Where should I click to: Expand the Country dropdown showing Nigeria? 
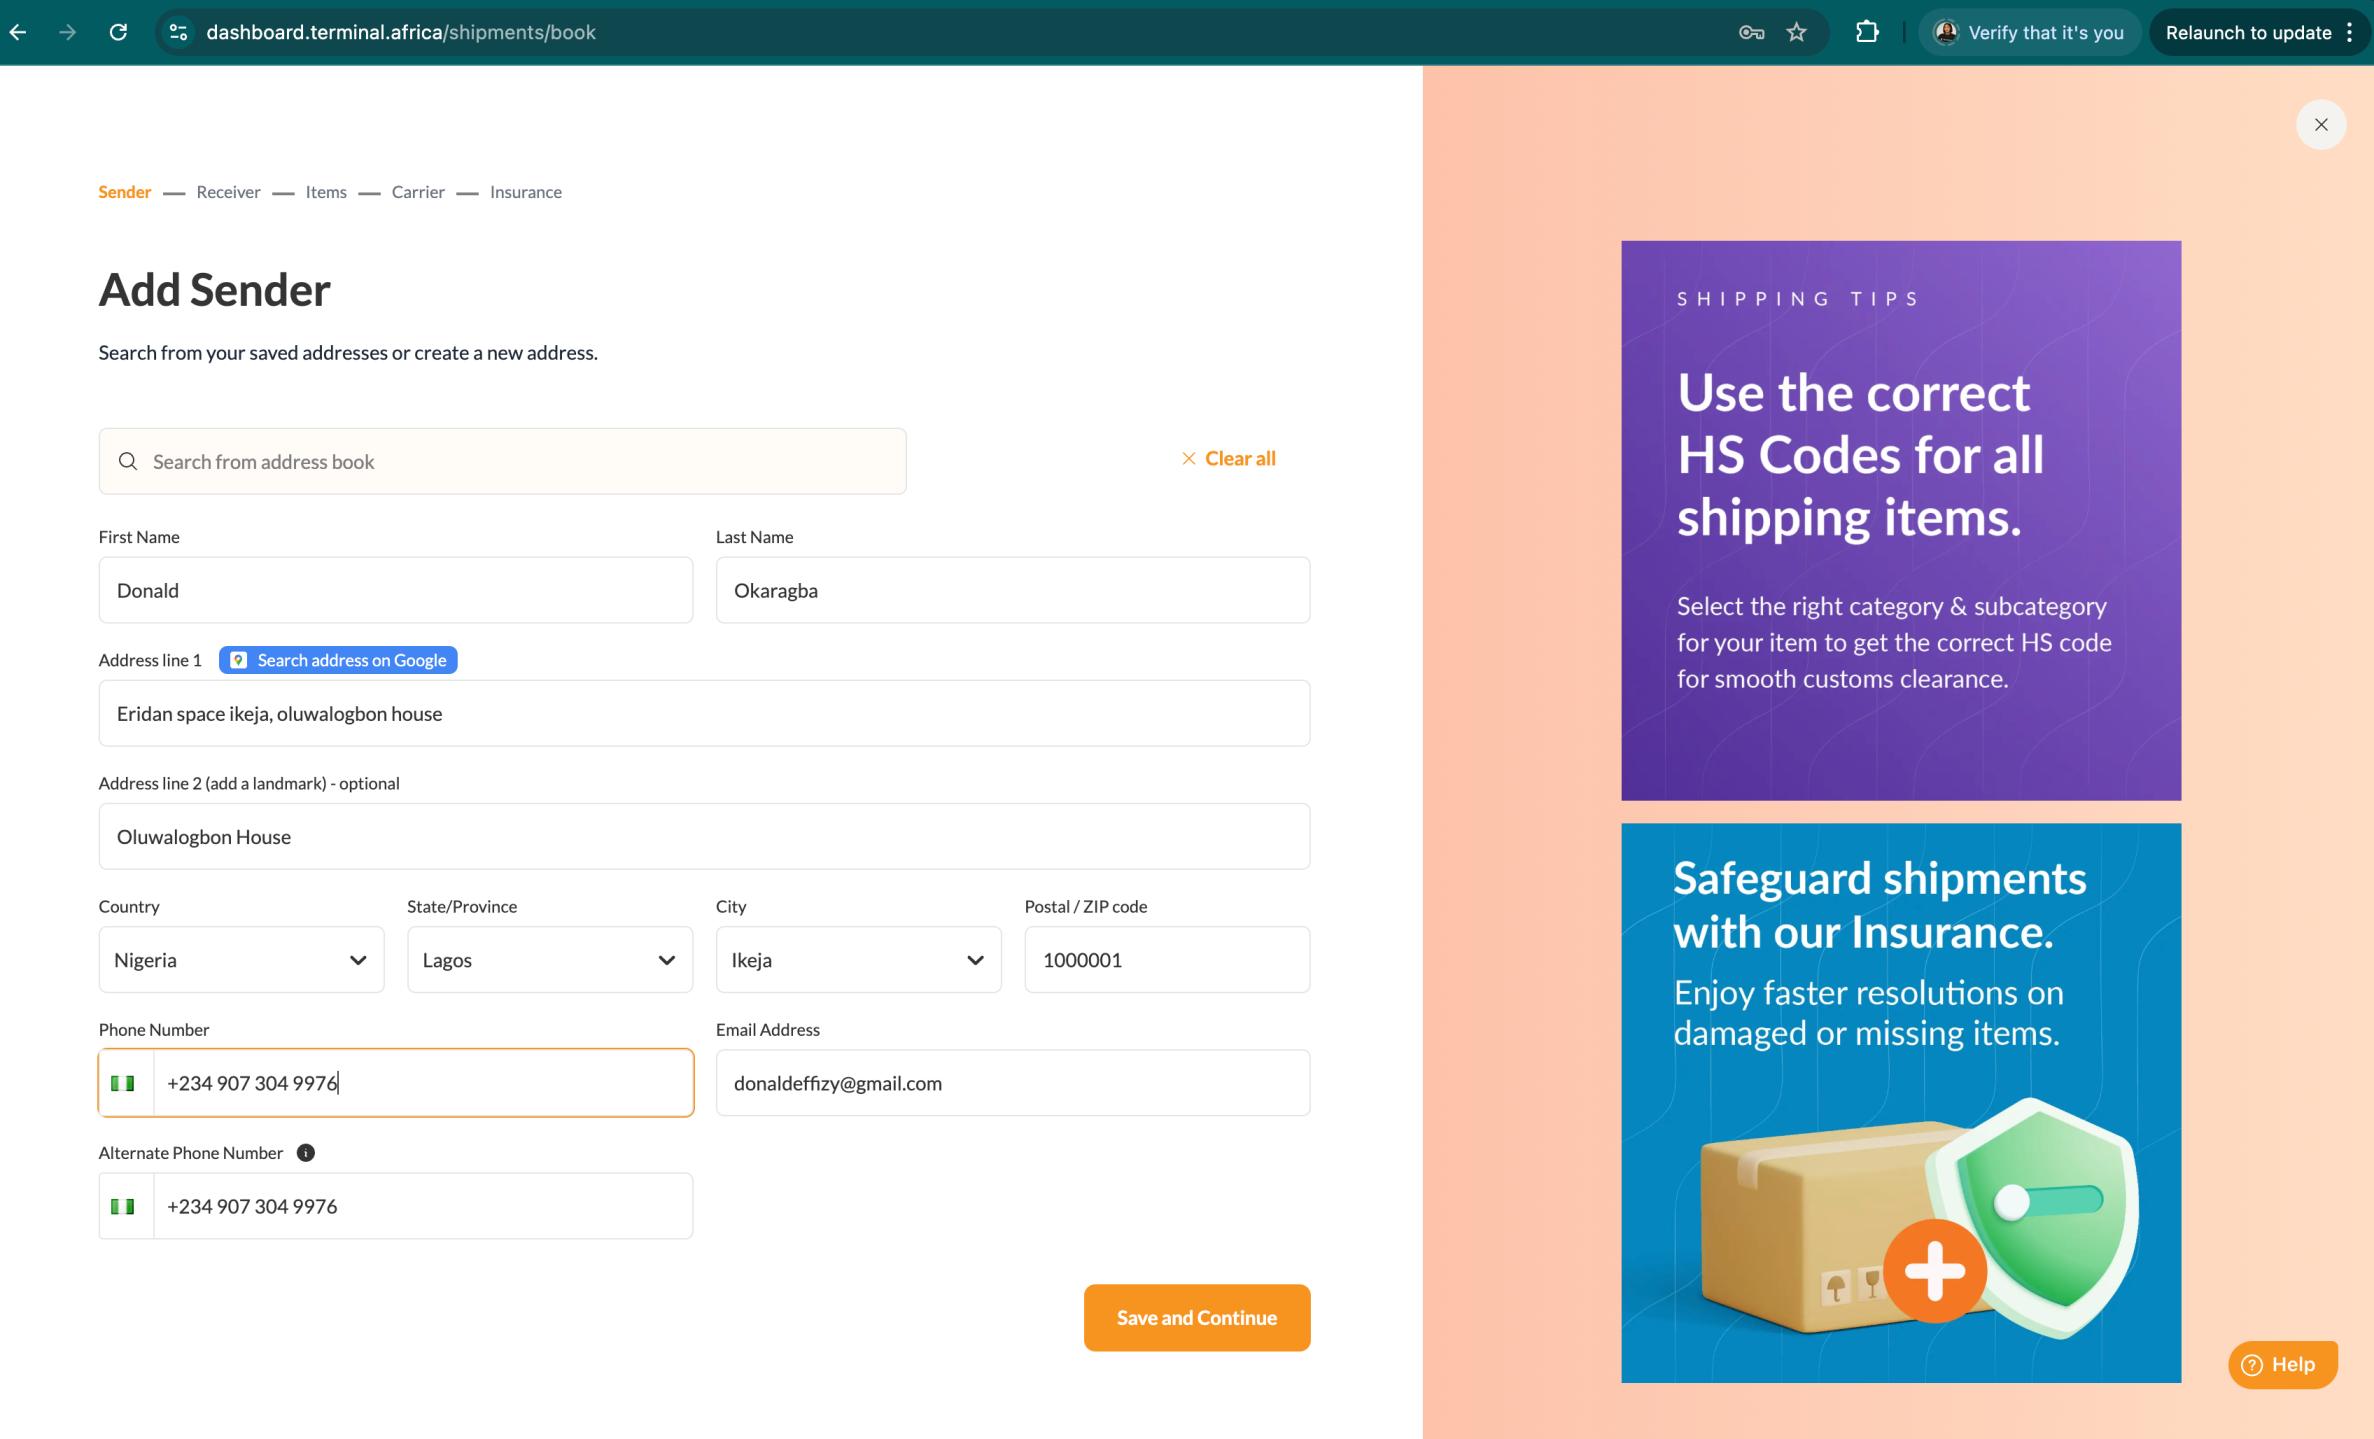241,960
